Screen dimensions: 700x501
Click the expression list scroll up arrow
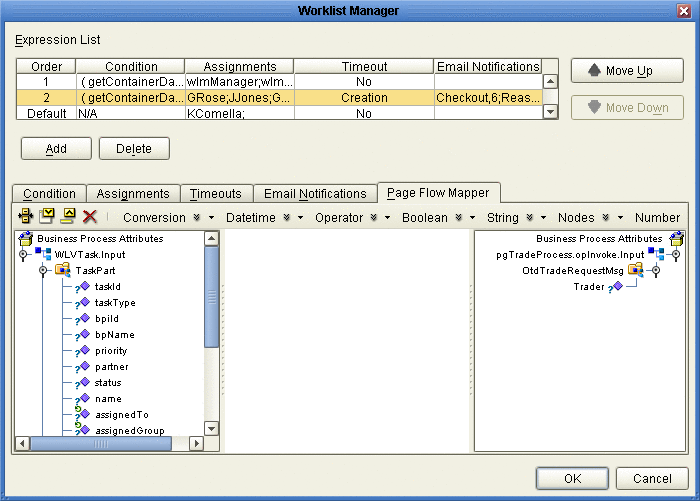coord(550,81)
